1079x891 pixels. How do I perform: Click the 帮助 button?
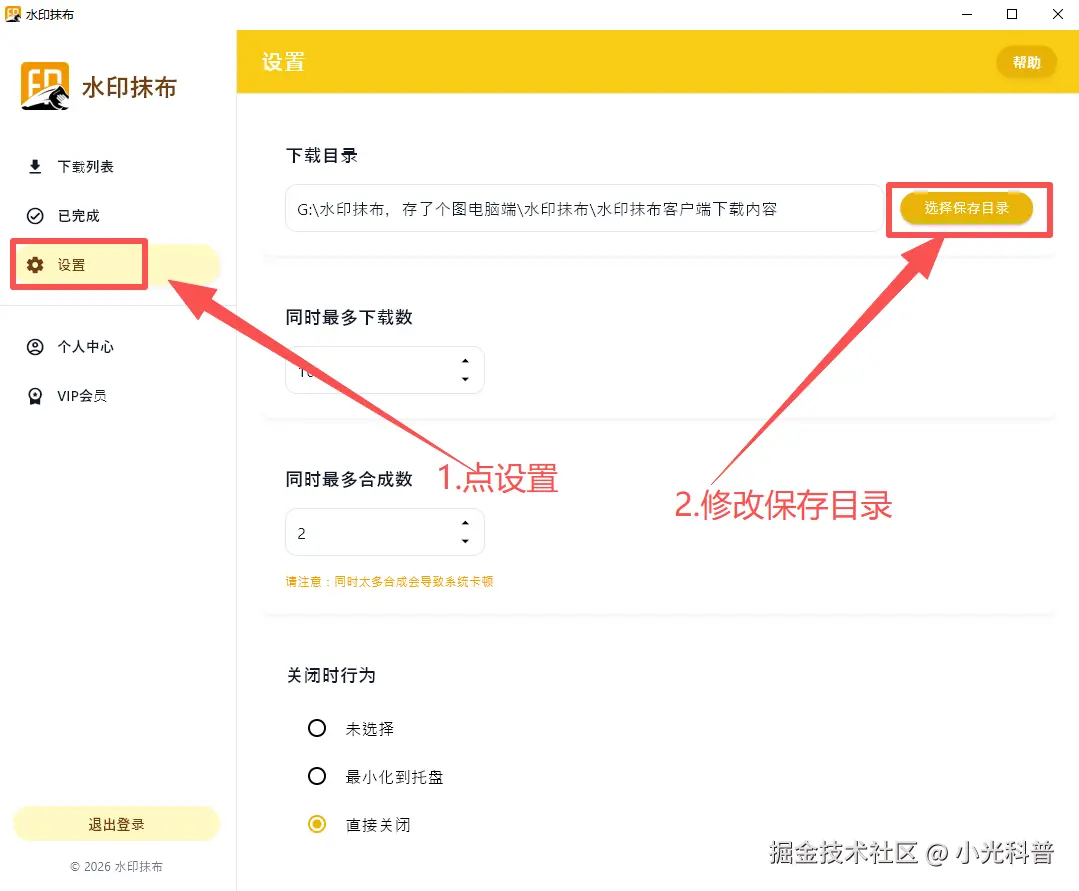pos(1026,63)
